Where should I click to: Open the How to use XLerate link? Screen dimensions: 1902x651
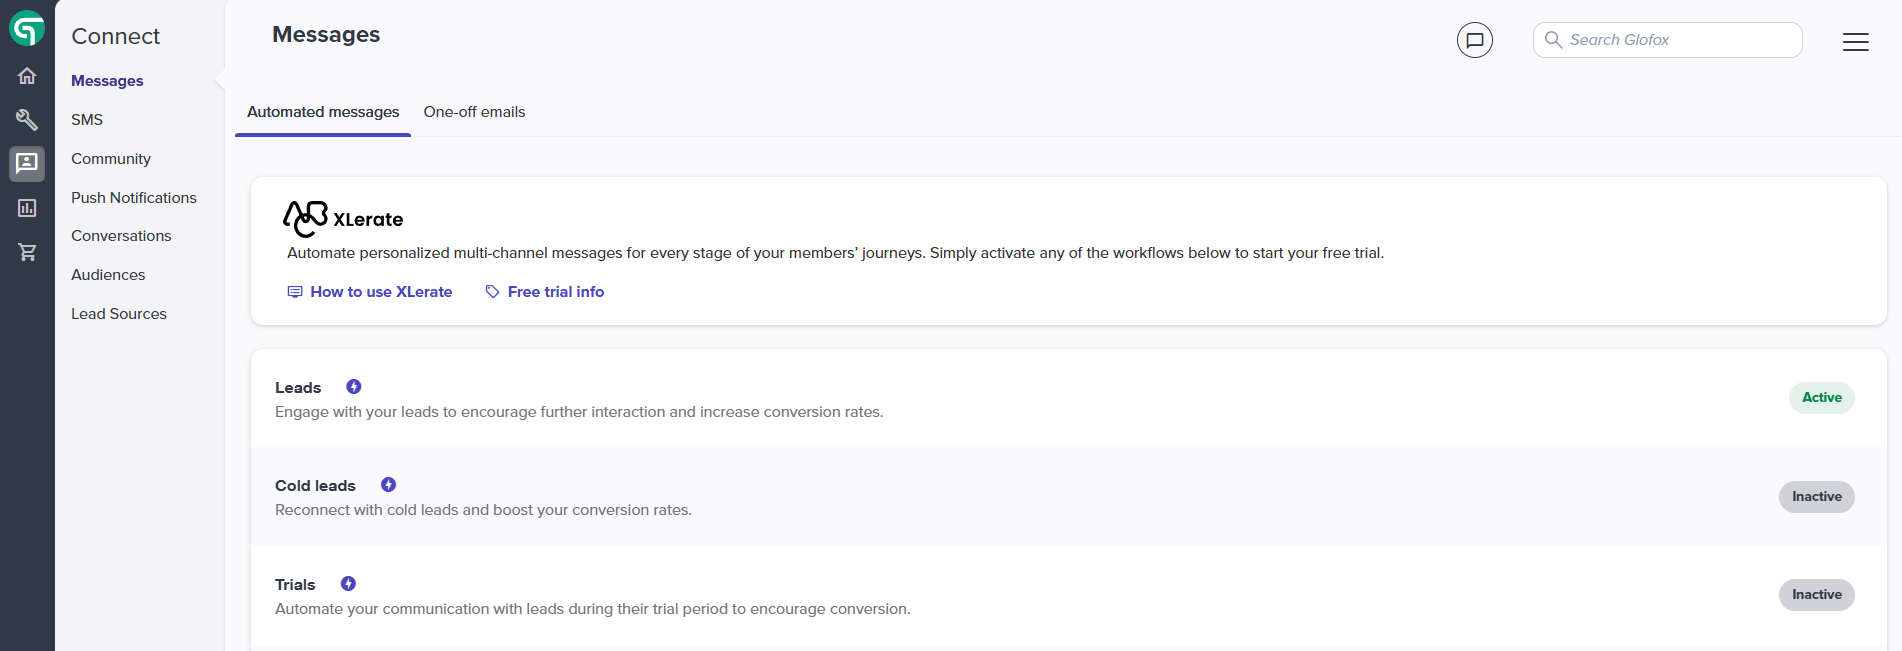370,292
